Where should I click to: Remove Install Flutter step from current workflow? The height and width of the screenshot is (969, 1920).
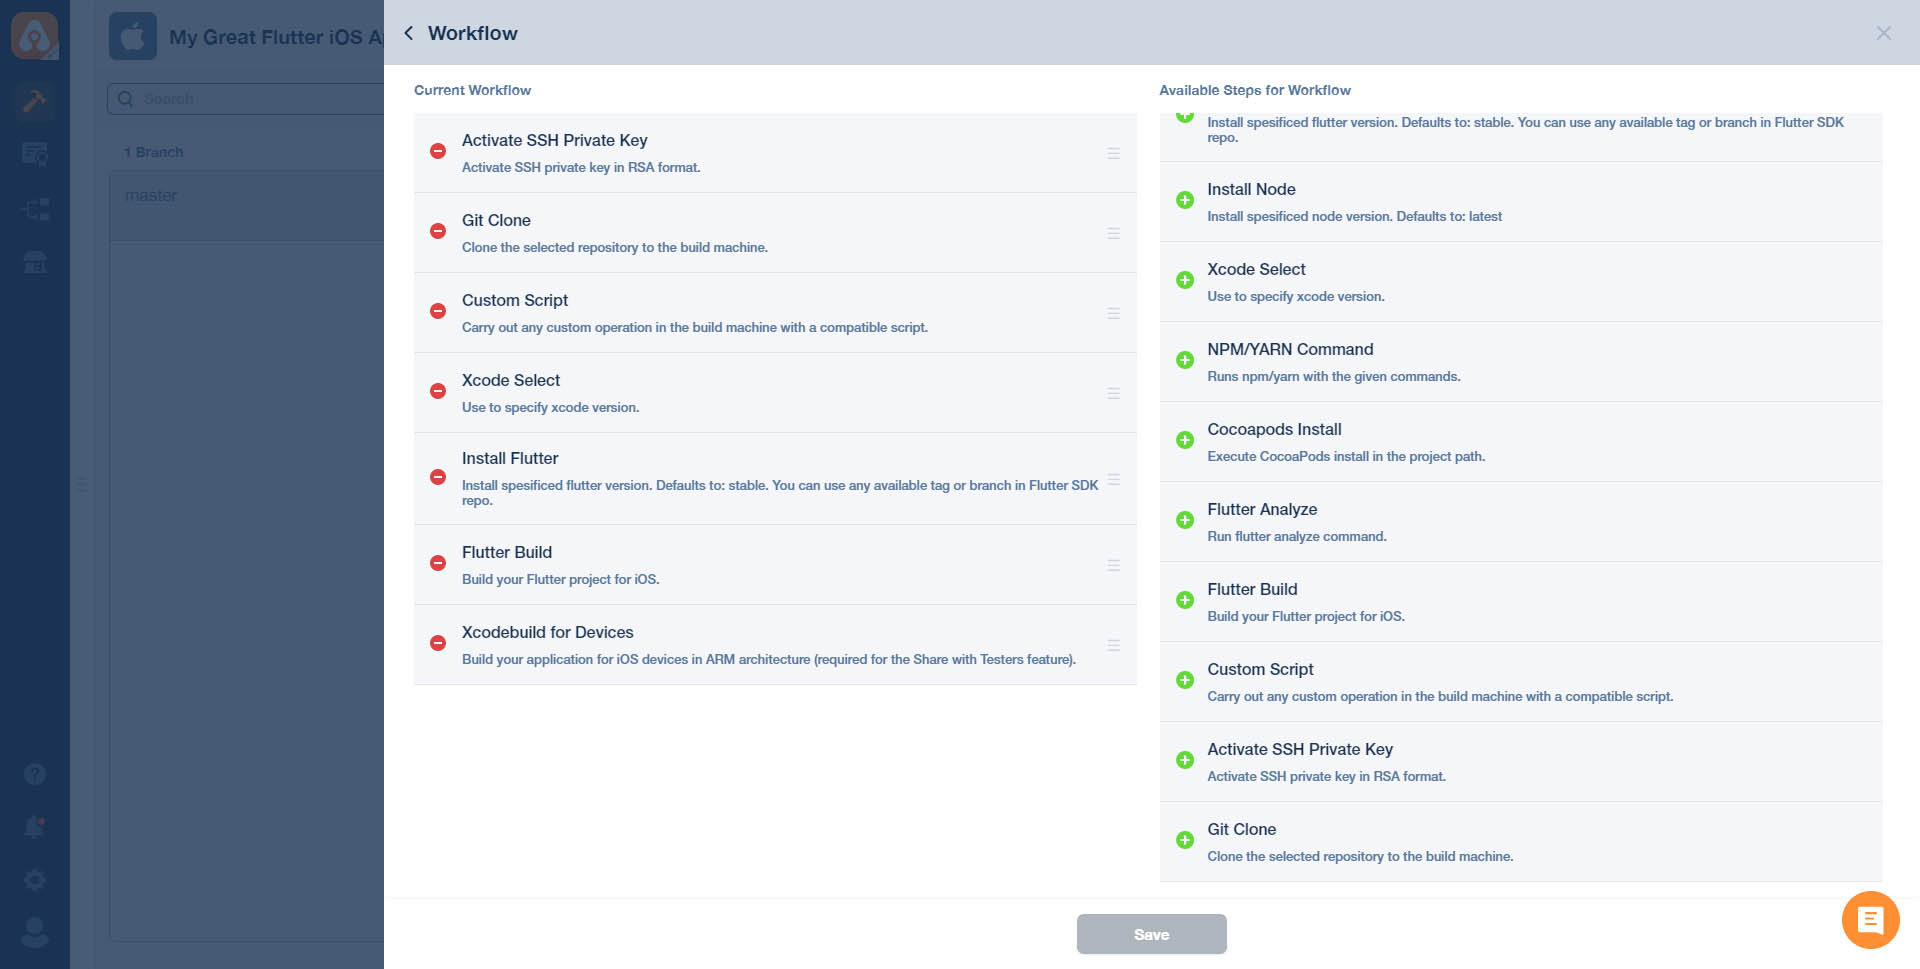tap(437, 477)
